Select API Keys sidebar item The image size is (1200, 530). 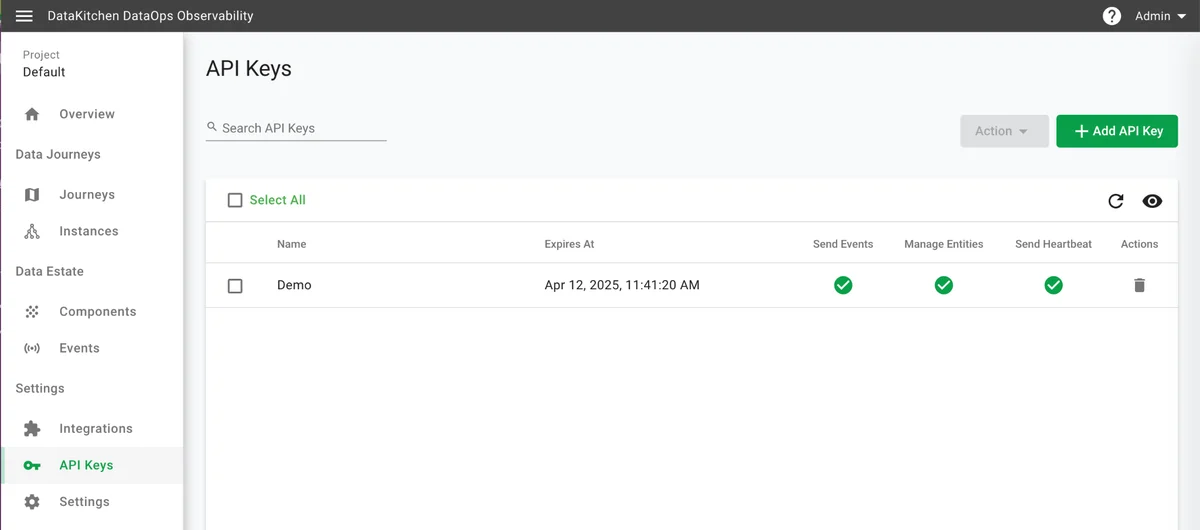point(92,465)
